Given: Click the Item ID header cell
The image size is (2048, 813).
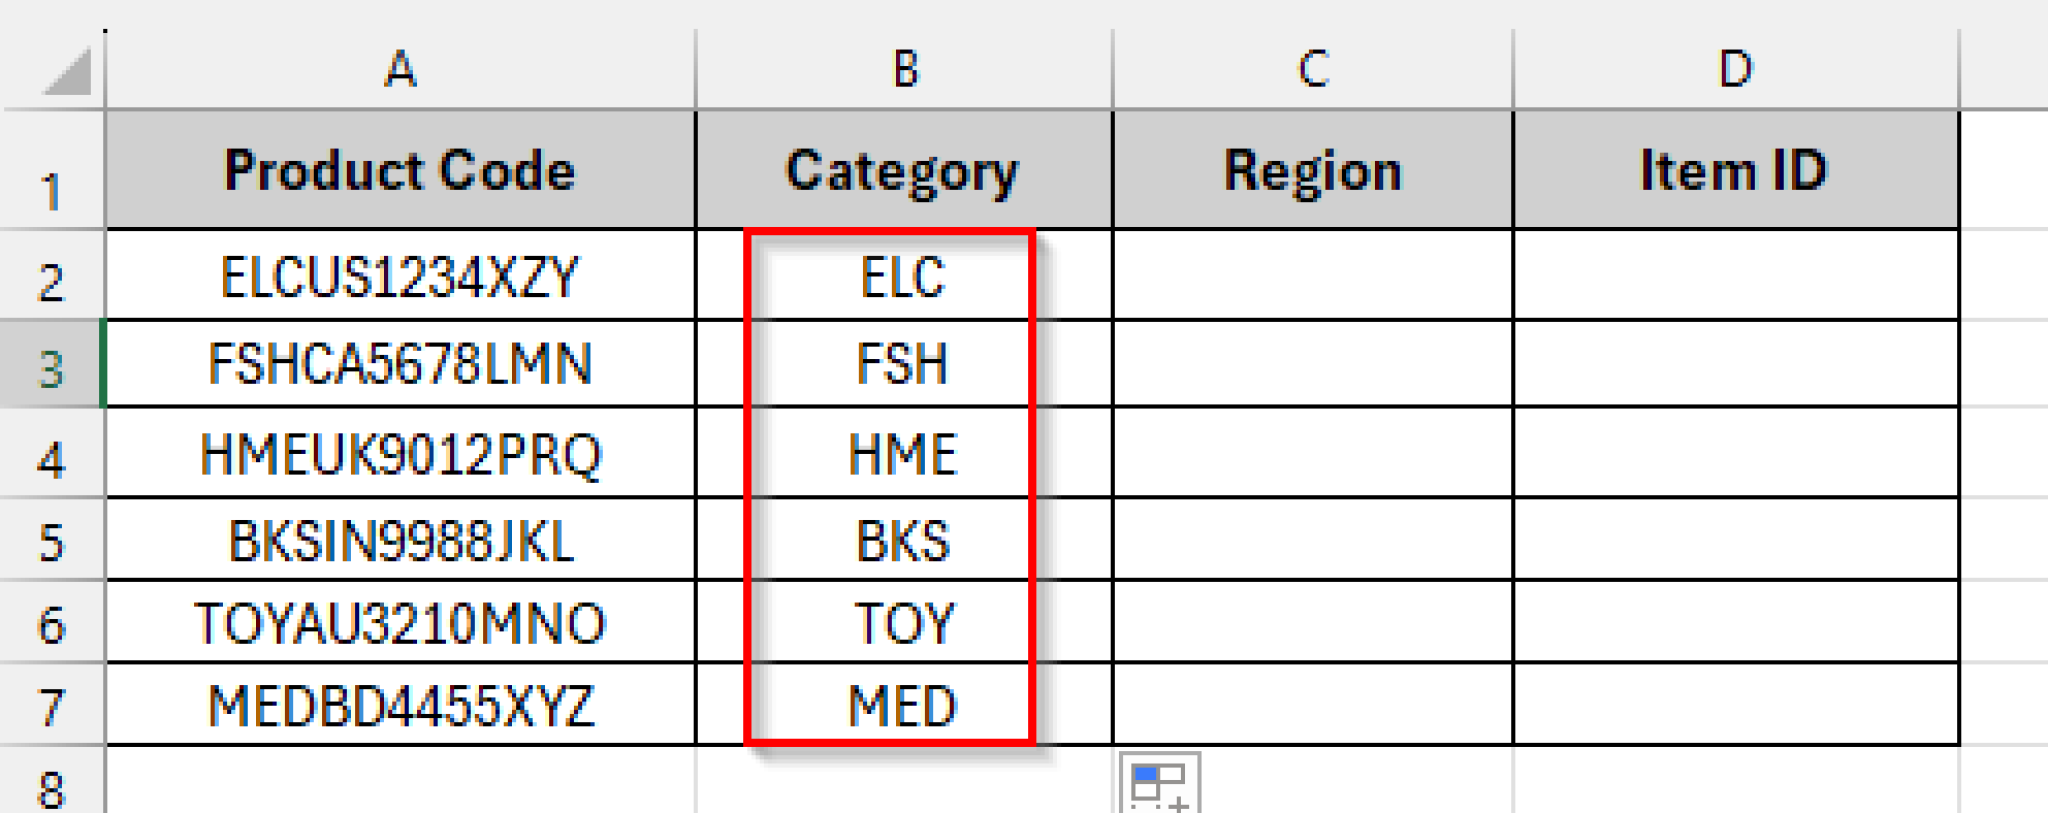Looking at the screenshot, I should tap(1736, 170).
